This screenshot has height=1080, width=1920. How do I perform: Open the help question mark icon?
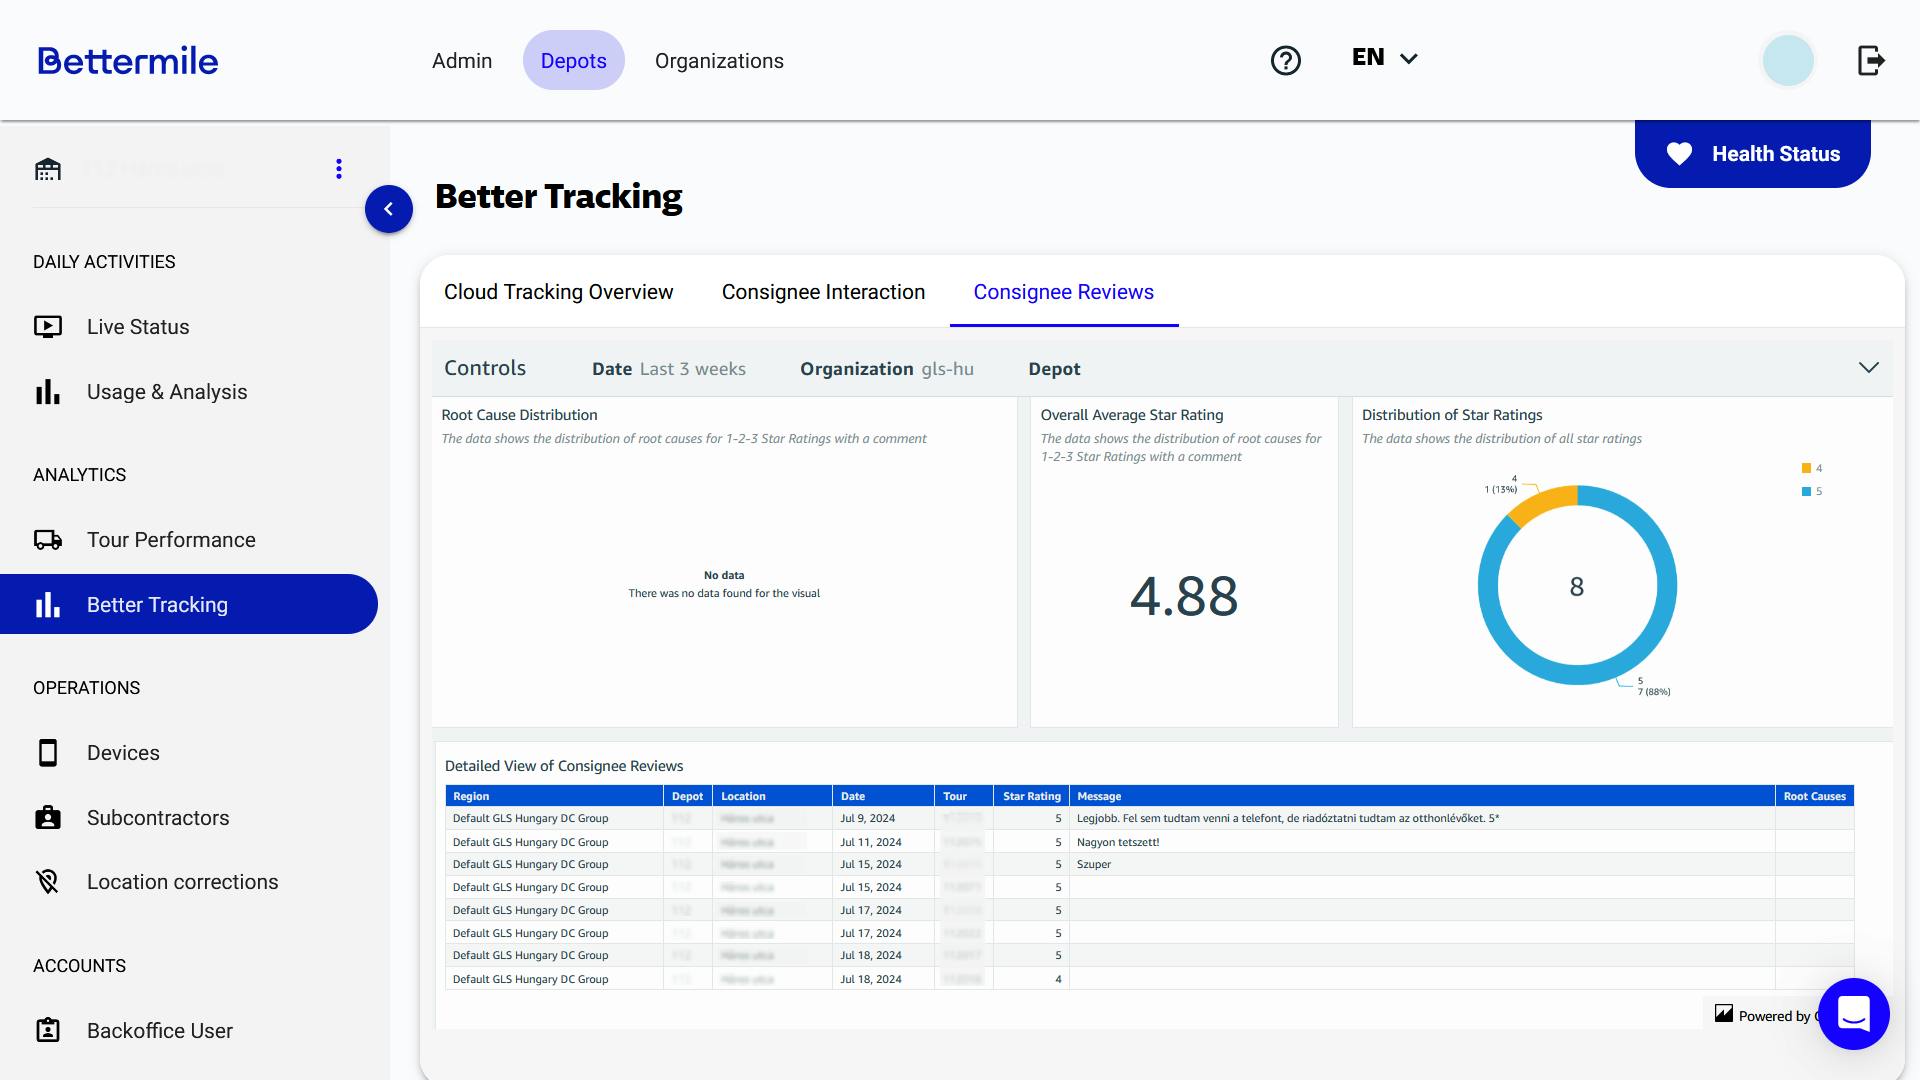1285,61
